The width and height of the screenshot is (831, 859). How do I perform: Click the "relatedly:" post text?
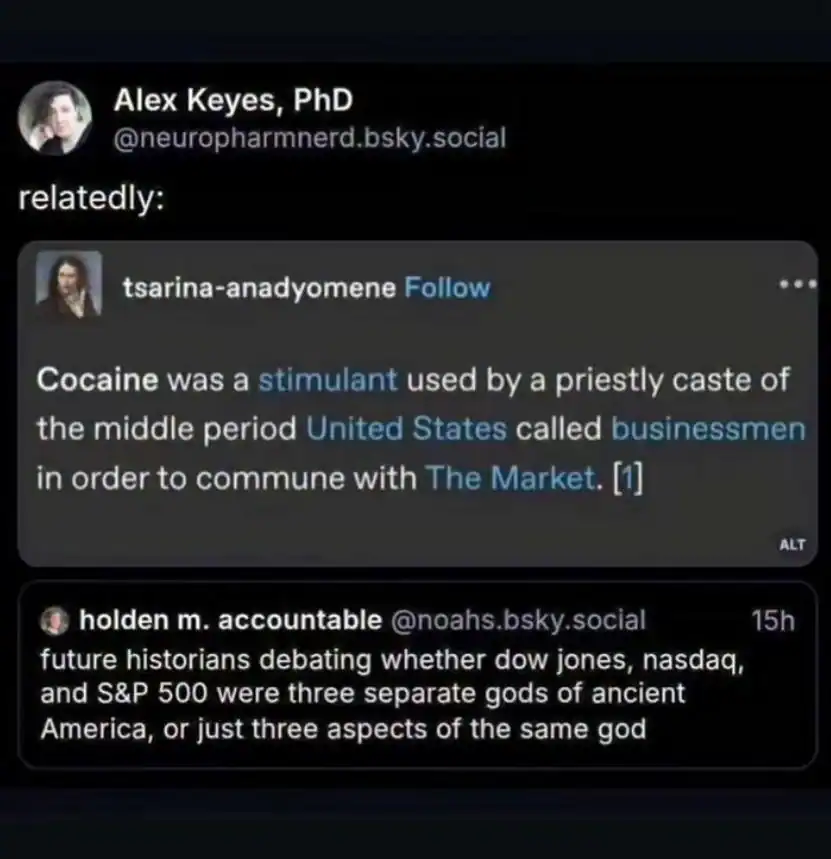coord(92,198)
